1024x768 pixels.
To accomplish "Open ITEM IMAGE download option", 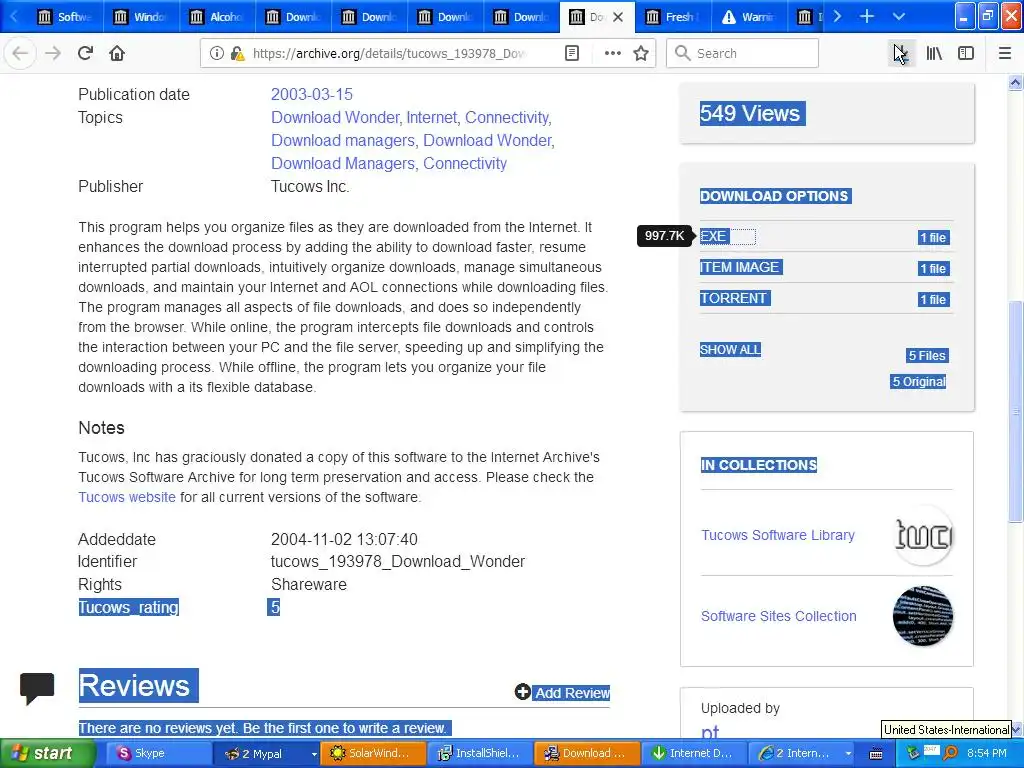I will pos(741,267).
